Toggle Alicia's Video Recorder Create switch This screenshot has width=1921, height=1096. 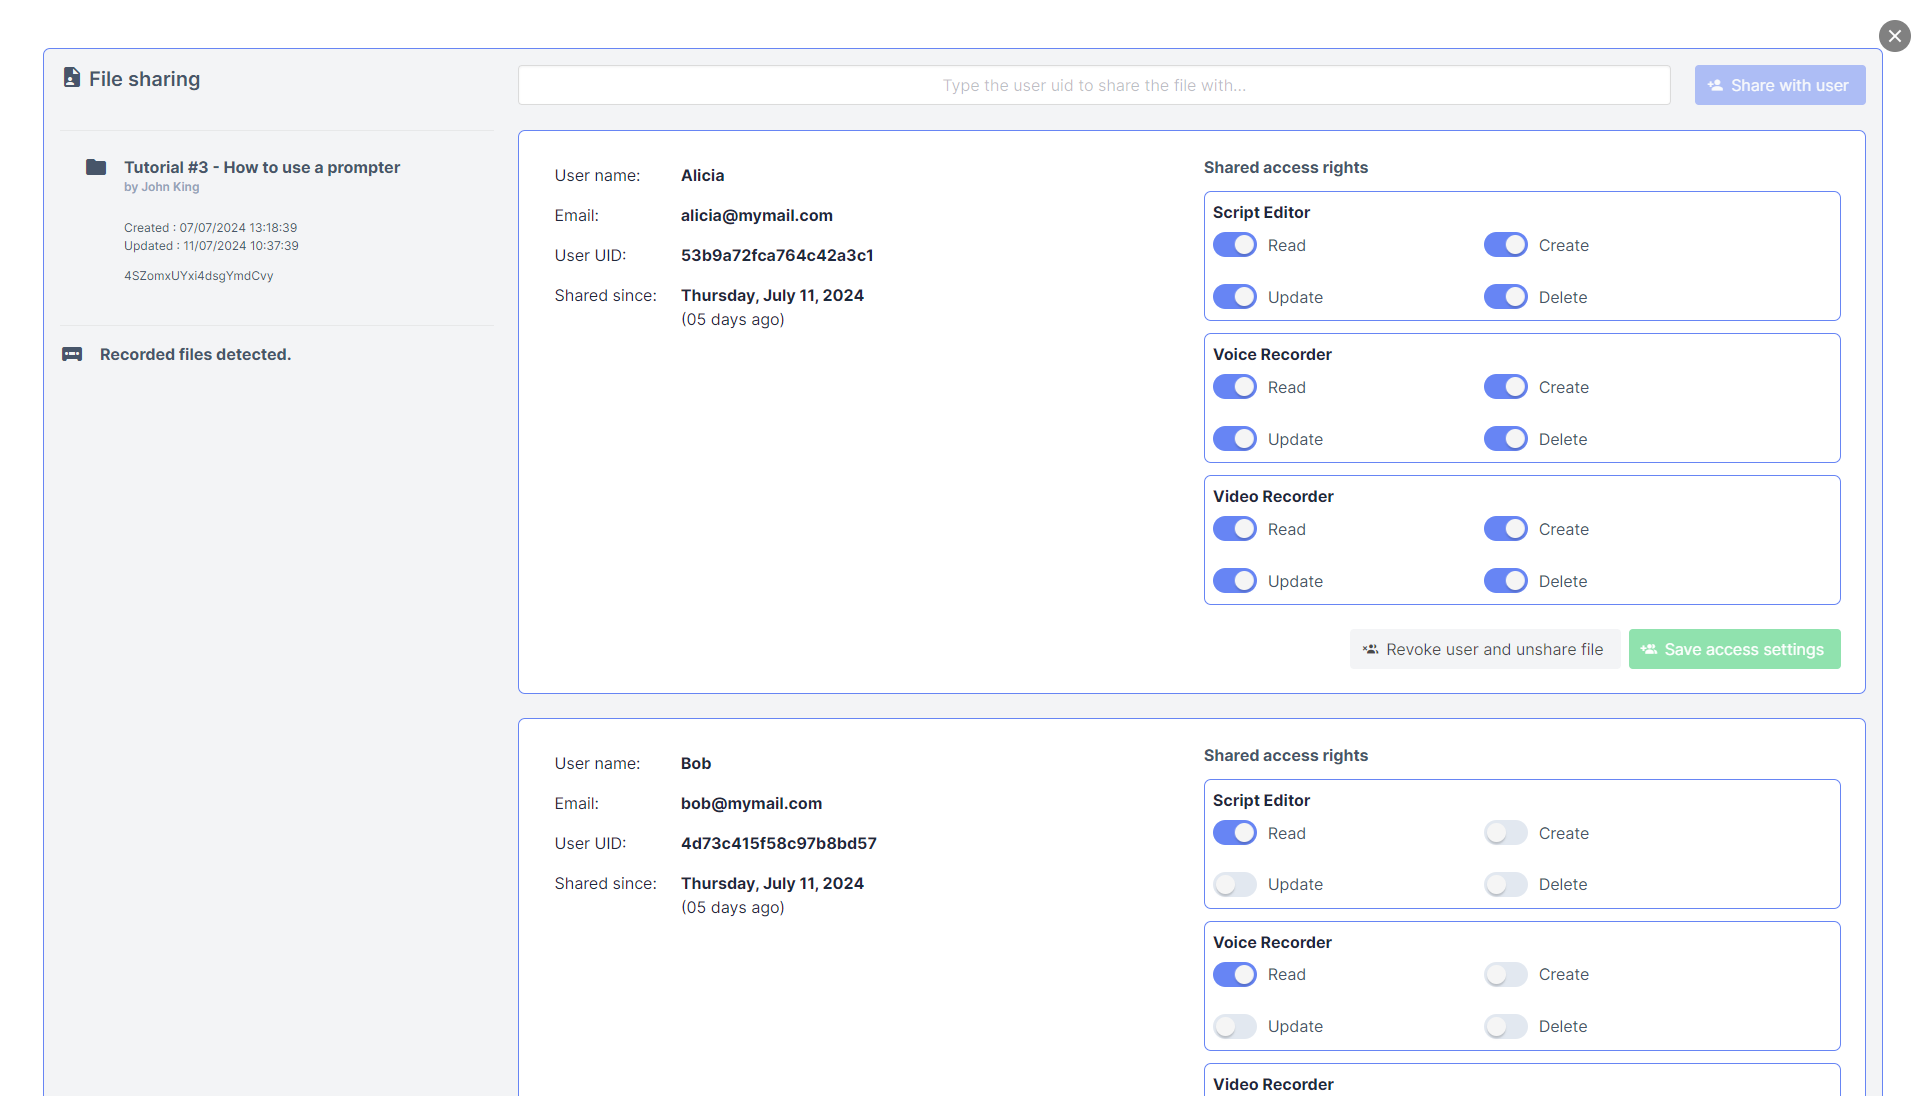coord(1506,529)
